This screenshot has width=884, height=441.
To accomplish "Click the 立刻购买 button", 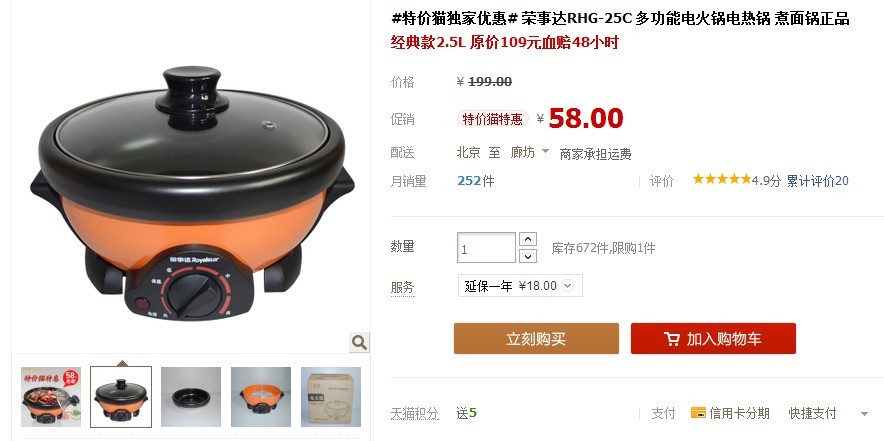I will point(536,338).
